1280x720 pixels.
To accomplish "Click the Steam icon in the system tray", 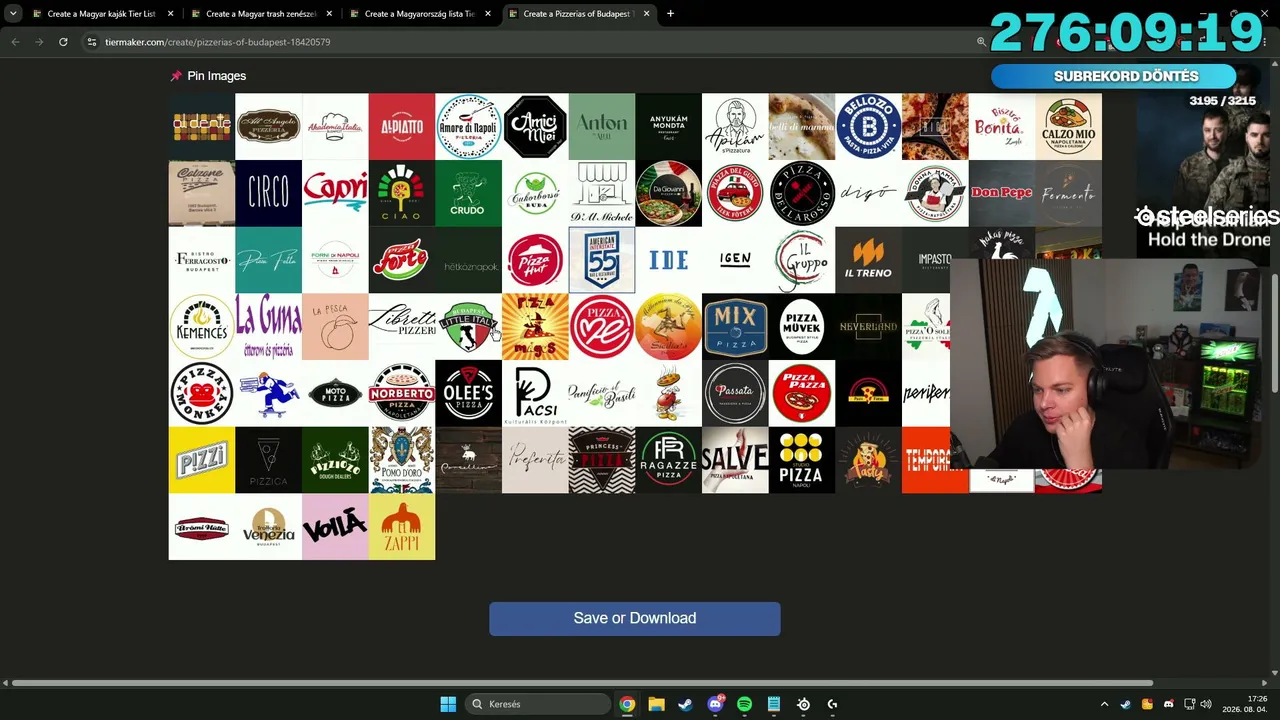I will click(1126, 704).
